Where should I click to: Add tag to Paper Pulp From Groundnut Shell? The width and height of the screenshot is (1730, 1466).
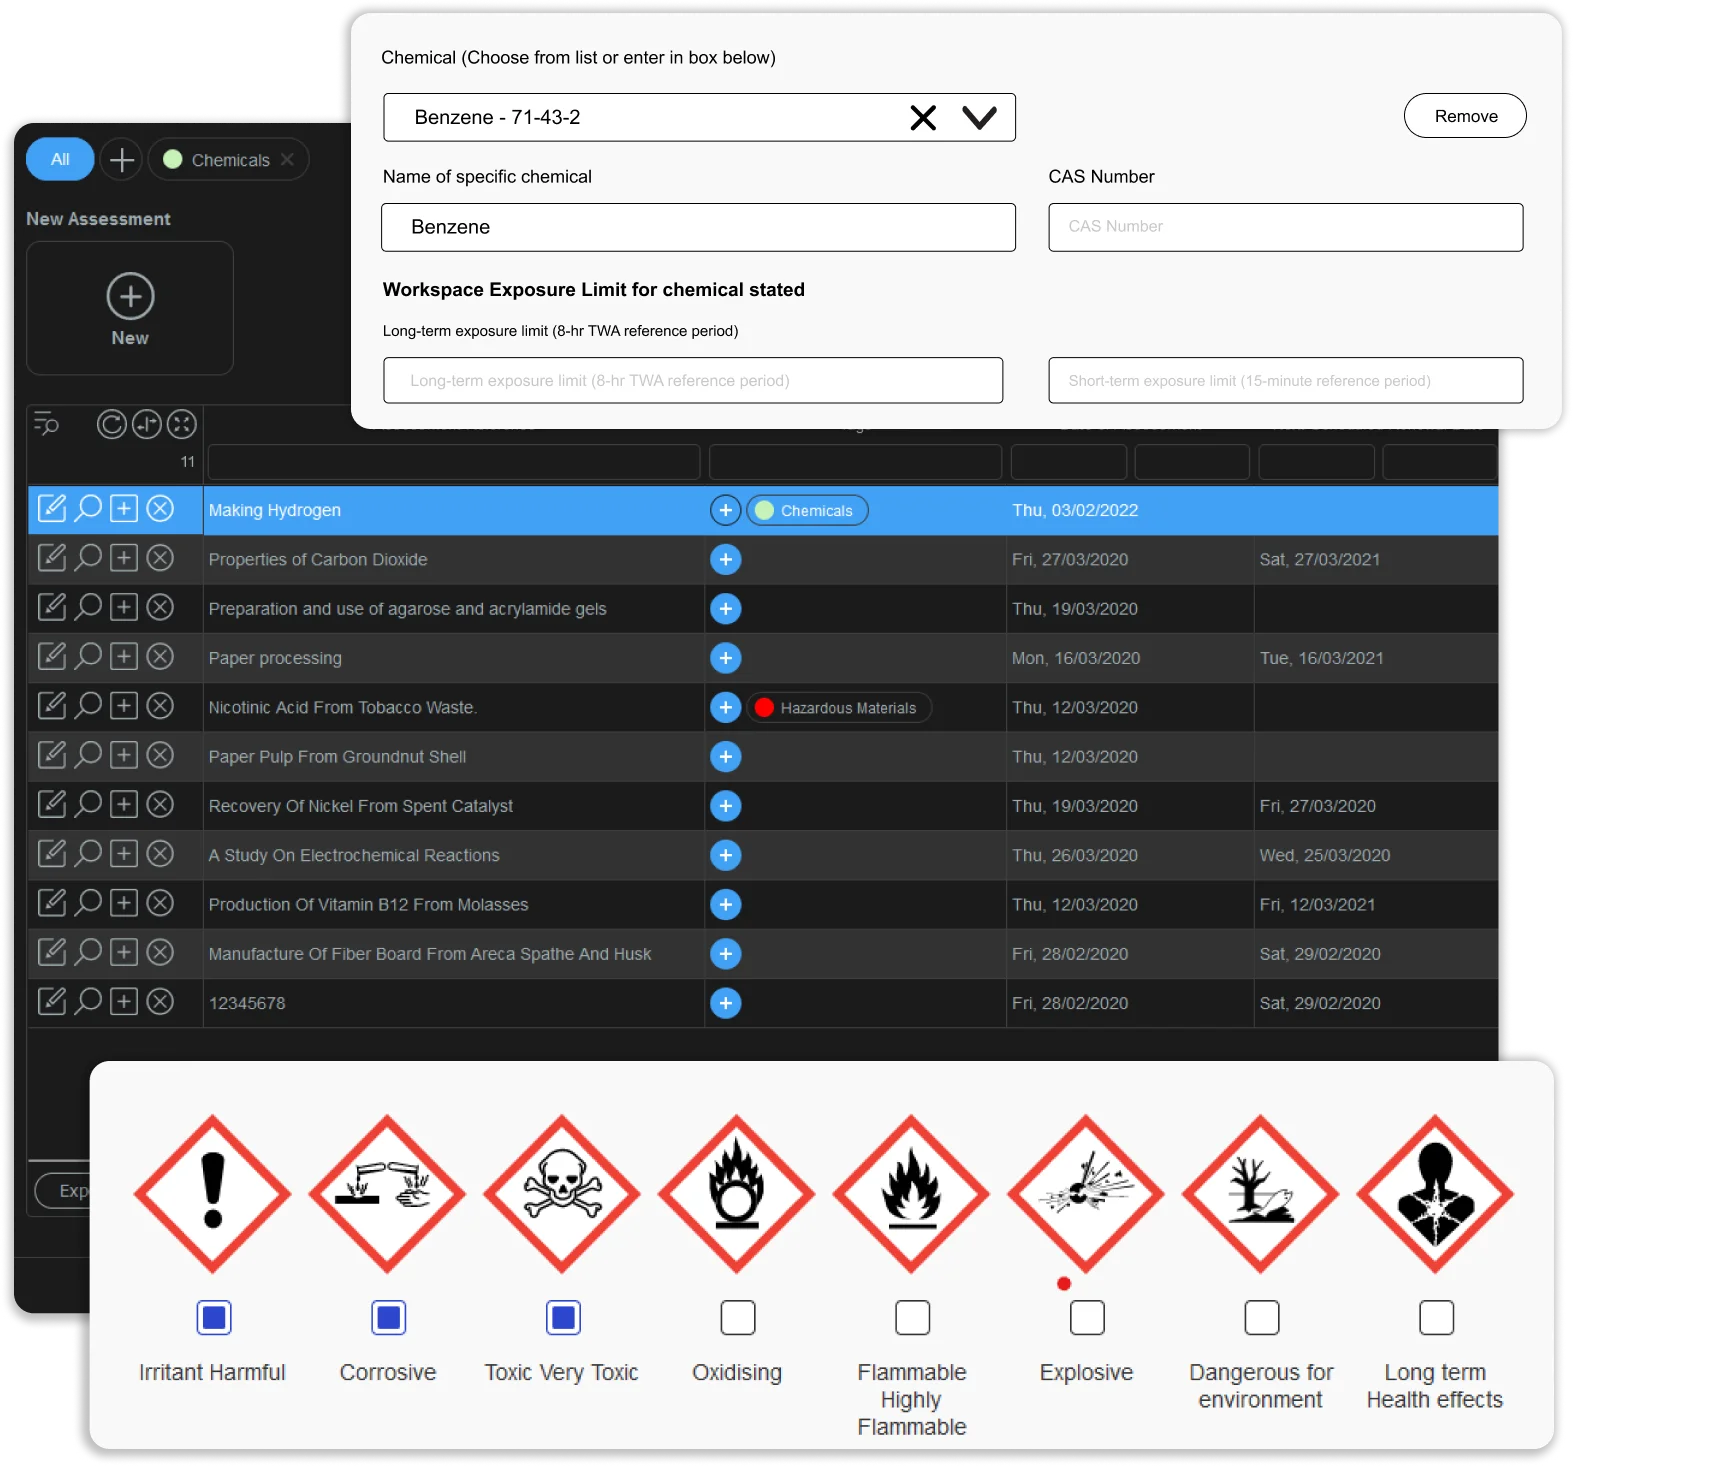725,757
